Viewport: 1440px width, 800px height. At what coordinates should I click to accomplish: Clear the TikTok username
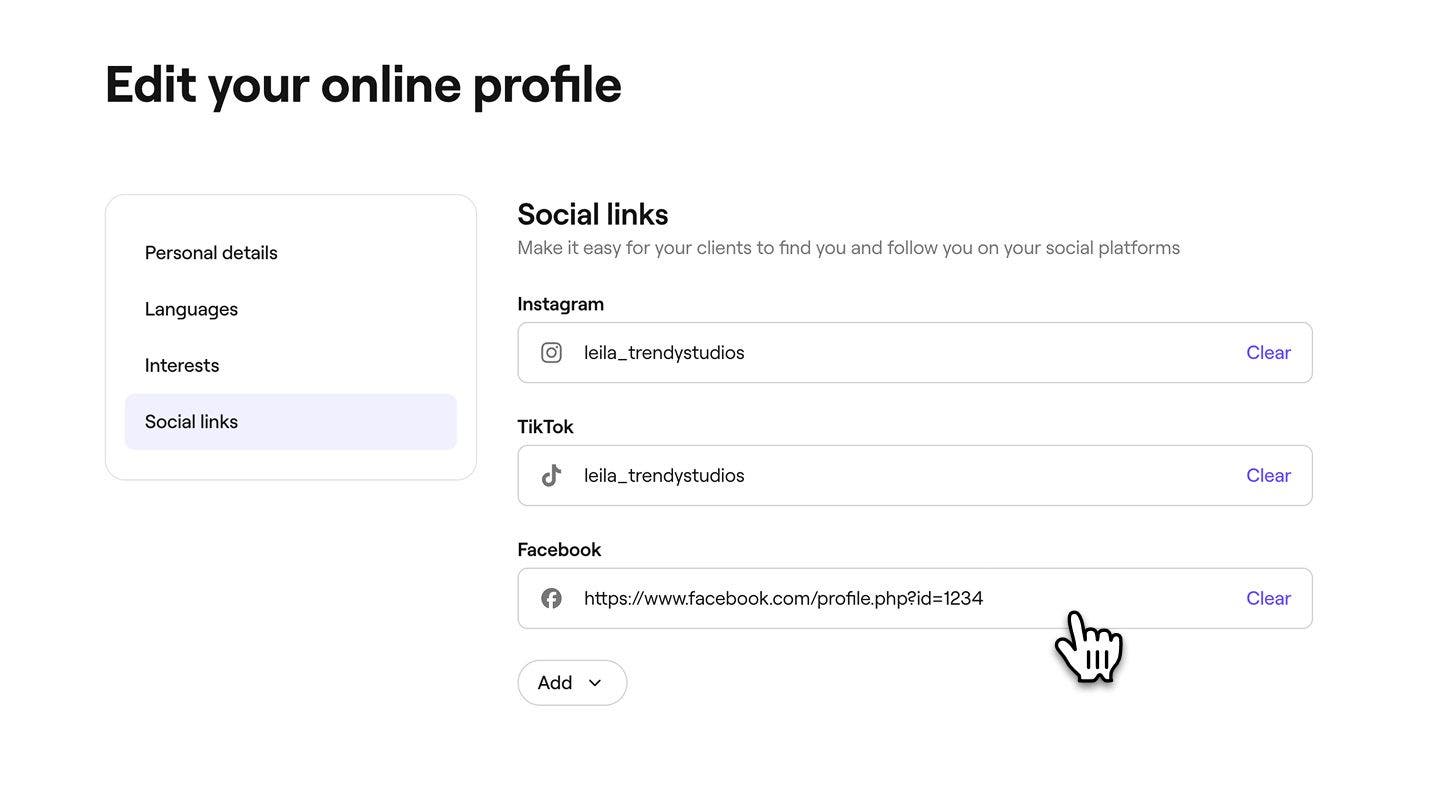(1268, 476)
